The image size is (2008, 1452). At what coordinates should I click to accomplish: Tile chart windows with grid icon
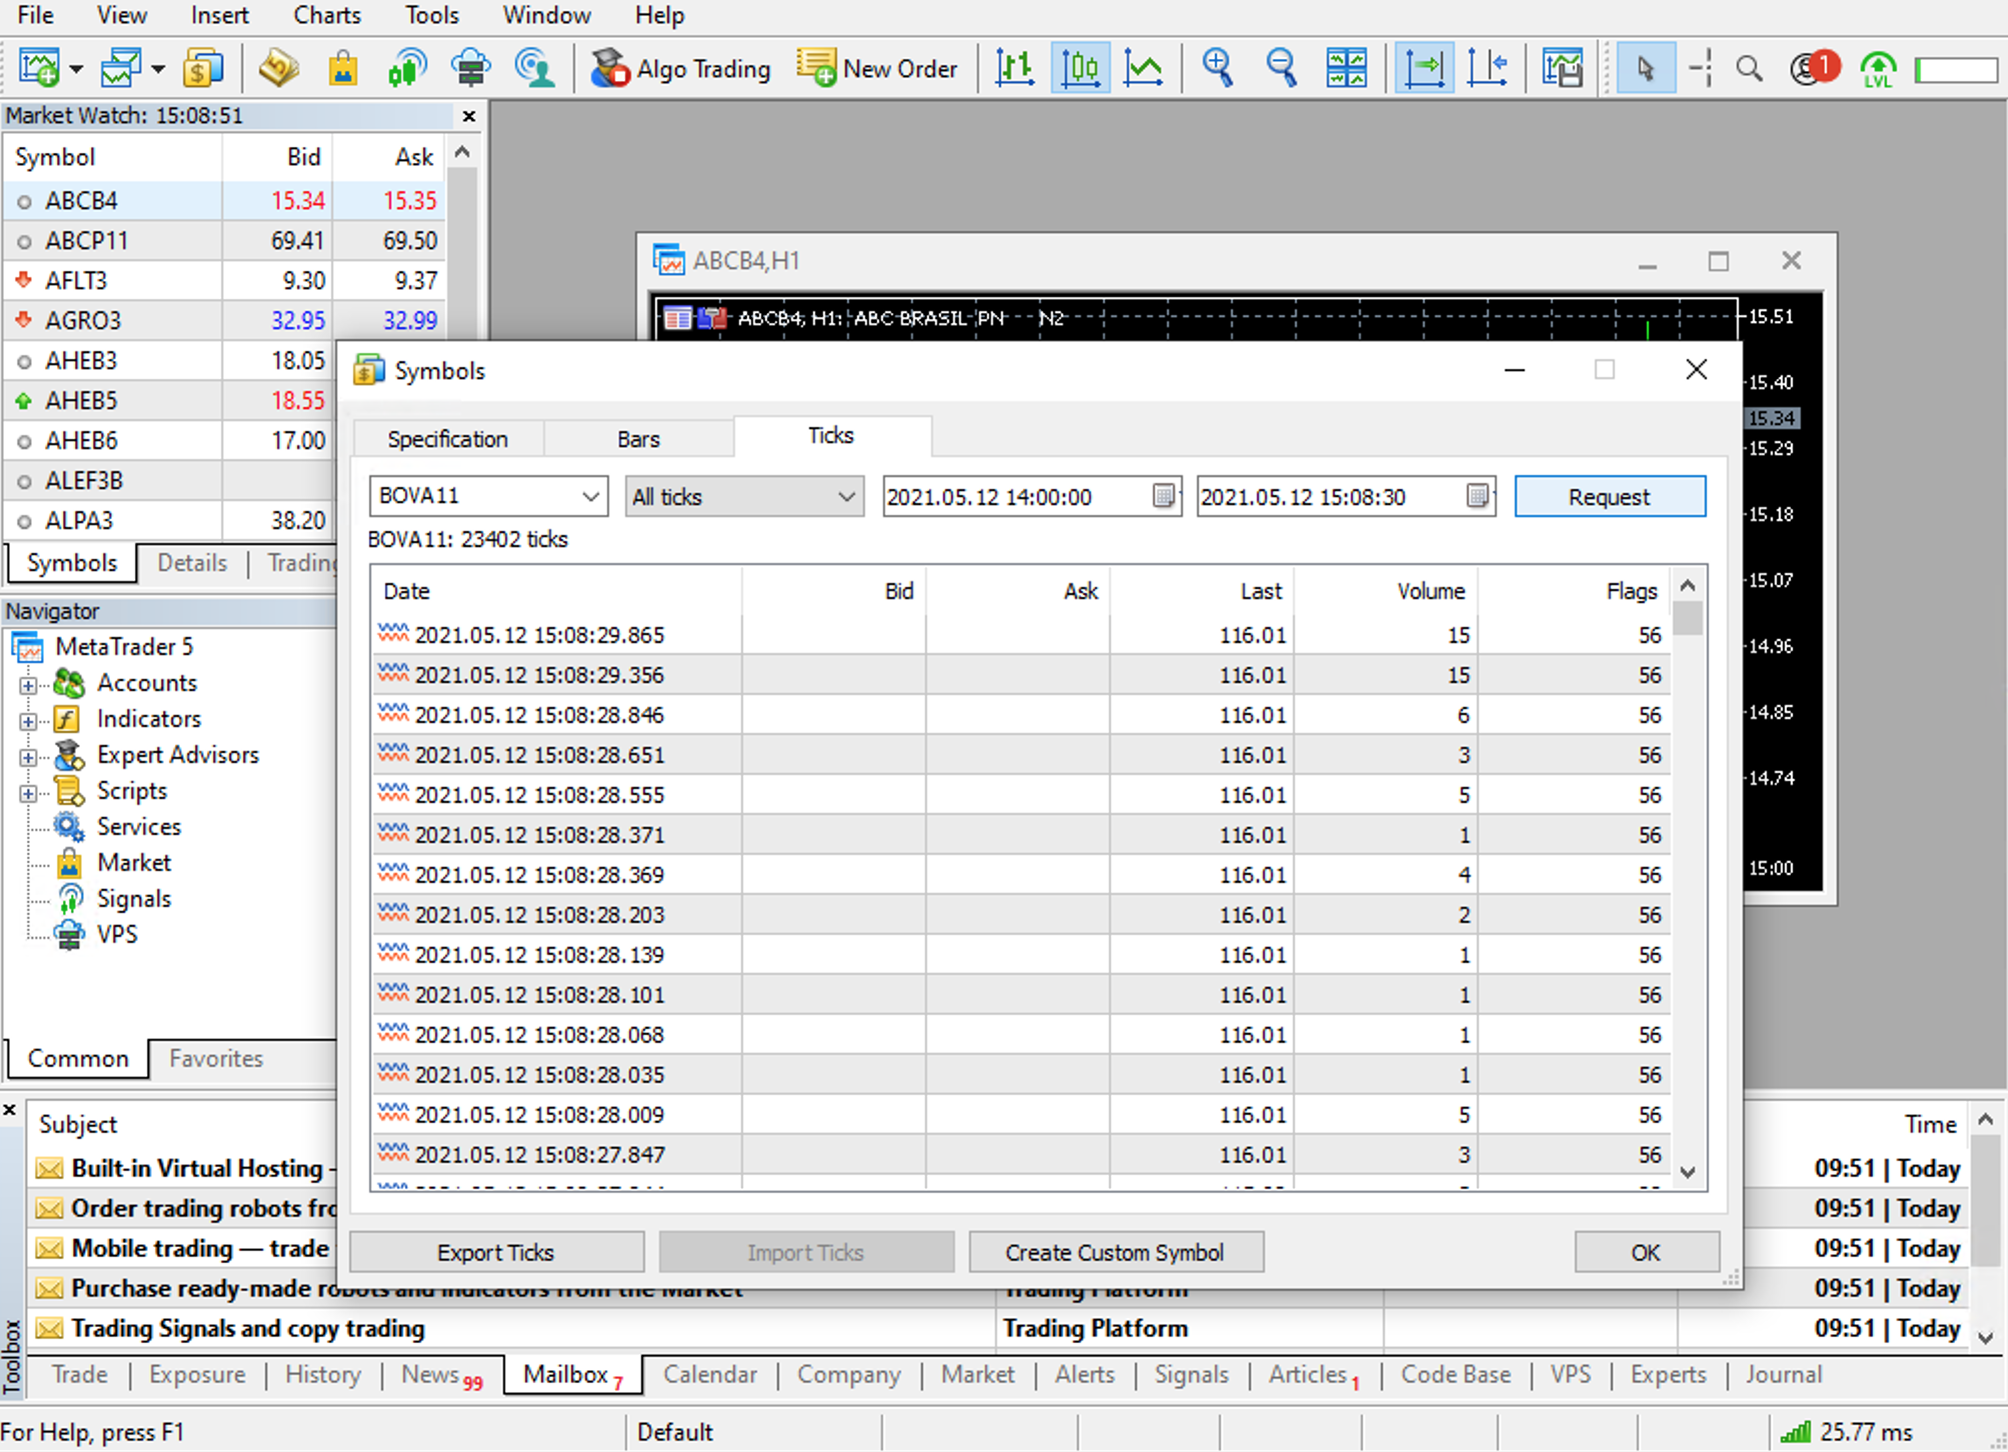(1346, 69)
